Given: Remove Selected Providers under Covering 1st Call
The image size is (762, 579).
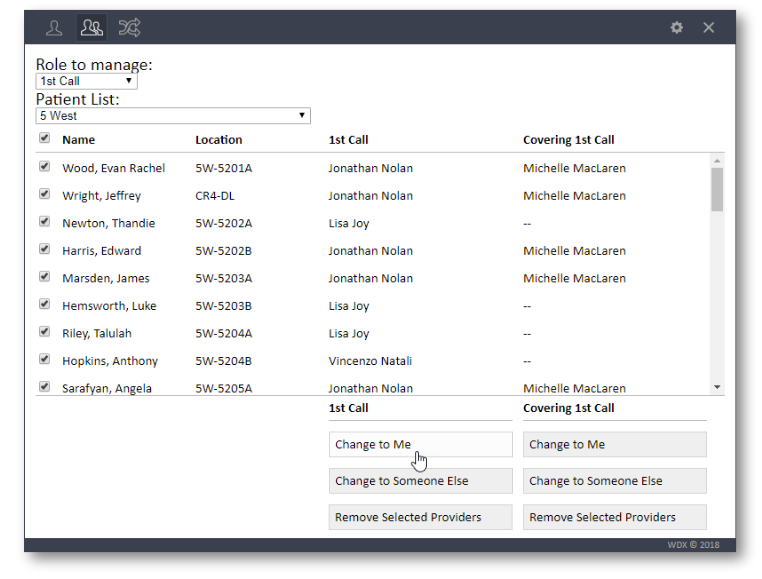Looking at the screenshot, I should coord(614,517).
